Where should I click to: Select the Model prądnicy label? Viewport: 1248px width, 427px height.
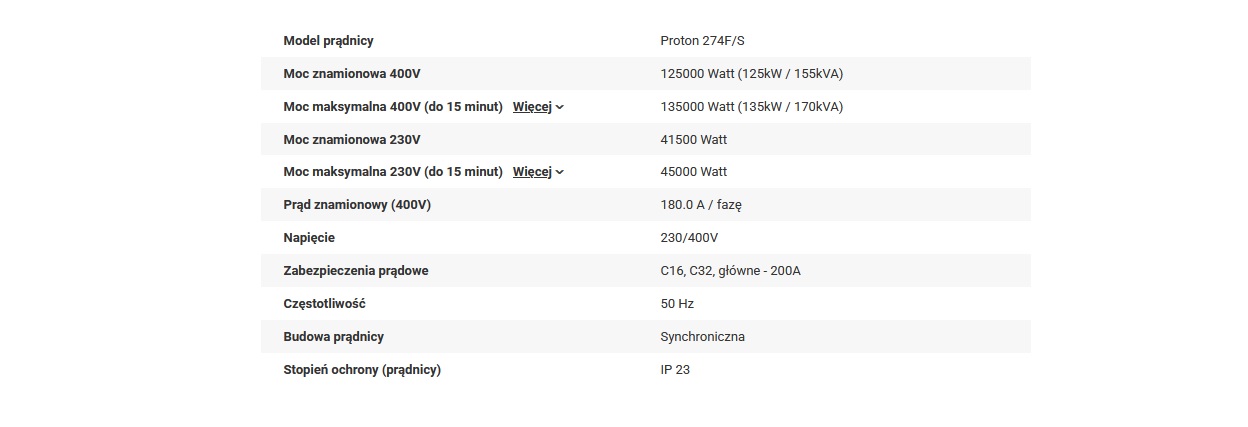328,41
